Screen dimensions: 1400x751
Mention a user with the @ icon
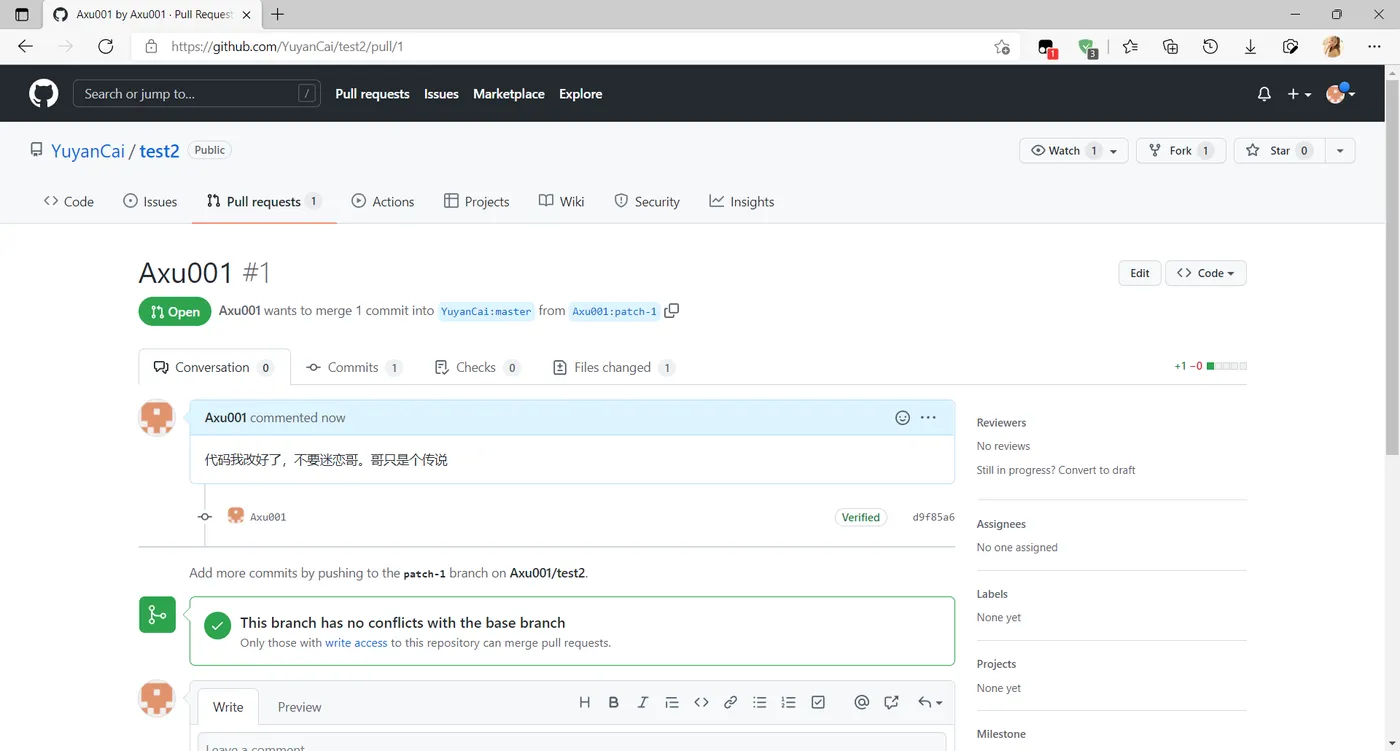tap(862, 703)
